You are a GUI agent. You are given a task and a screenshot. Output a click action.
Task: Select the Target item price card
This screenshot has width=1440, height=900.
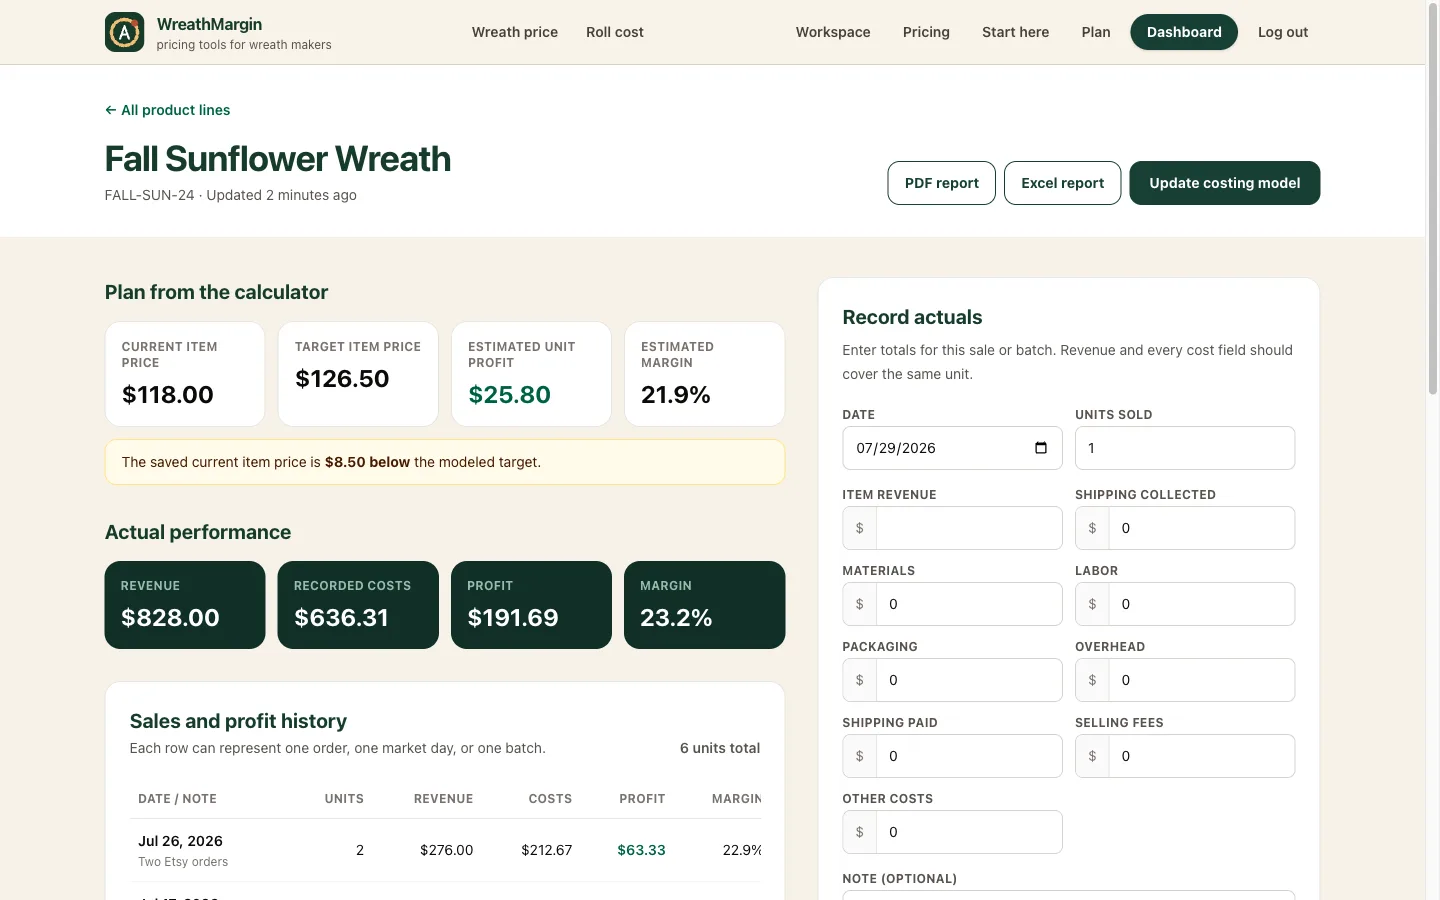(x=358, y=374)
